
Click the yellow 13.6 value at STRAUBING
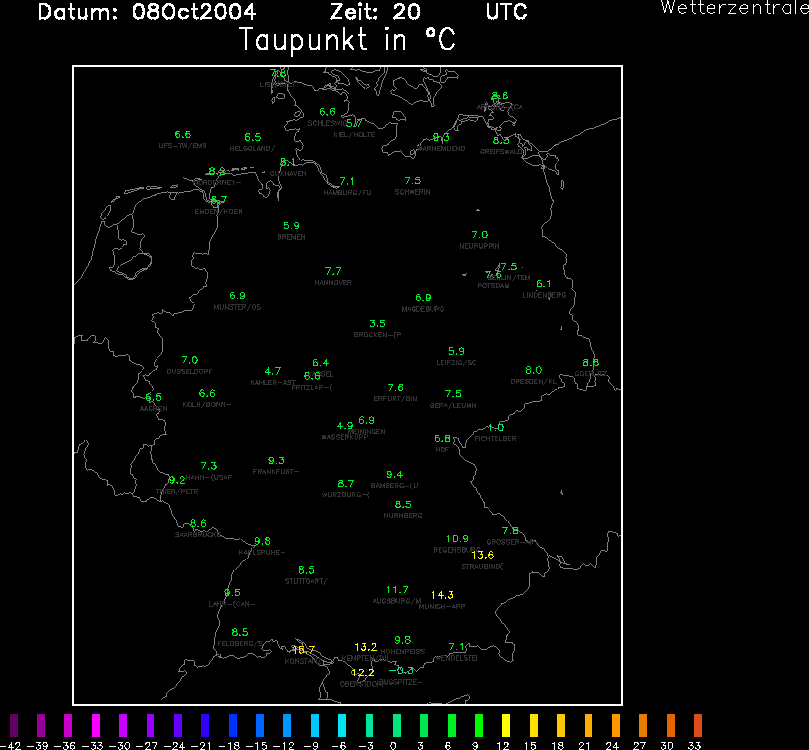(x=483, y=555)
